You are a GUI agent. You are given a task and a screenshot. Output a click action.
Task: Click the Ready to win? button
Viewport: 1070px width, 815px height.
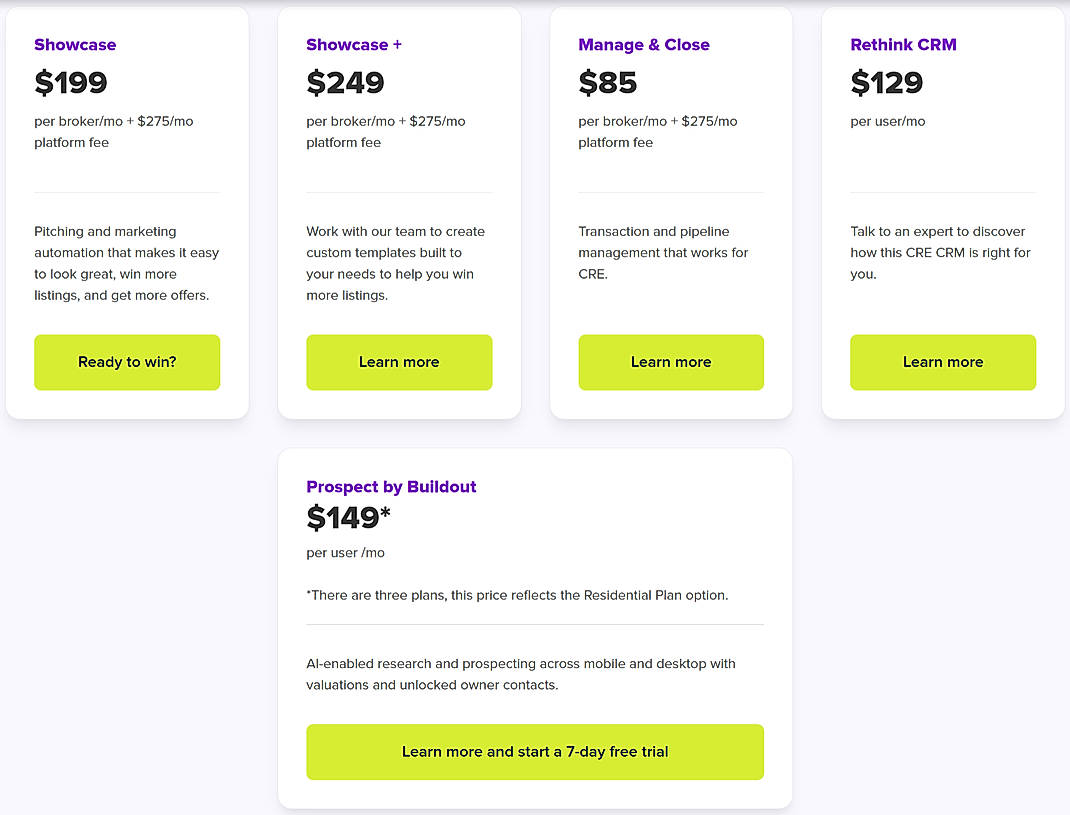coord(126,362)
